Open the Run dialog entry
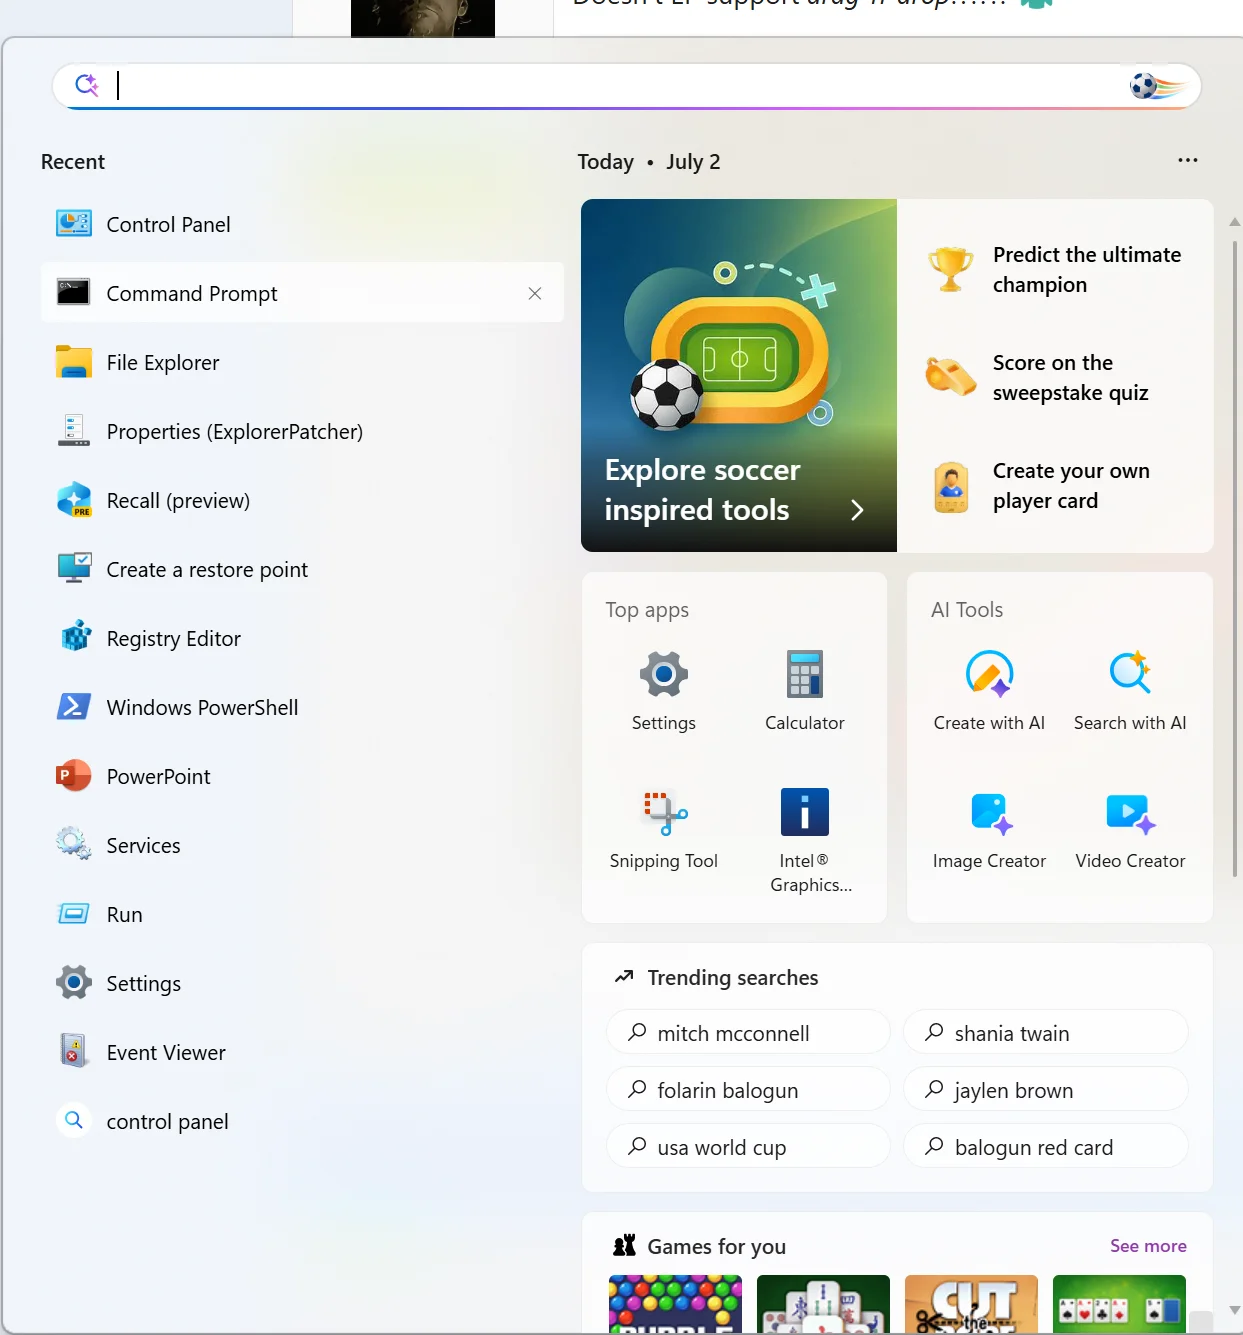Image resolution: width=1243 pixels, height=1335 pixels. tap(302, 914)
